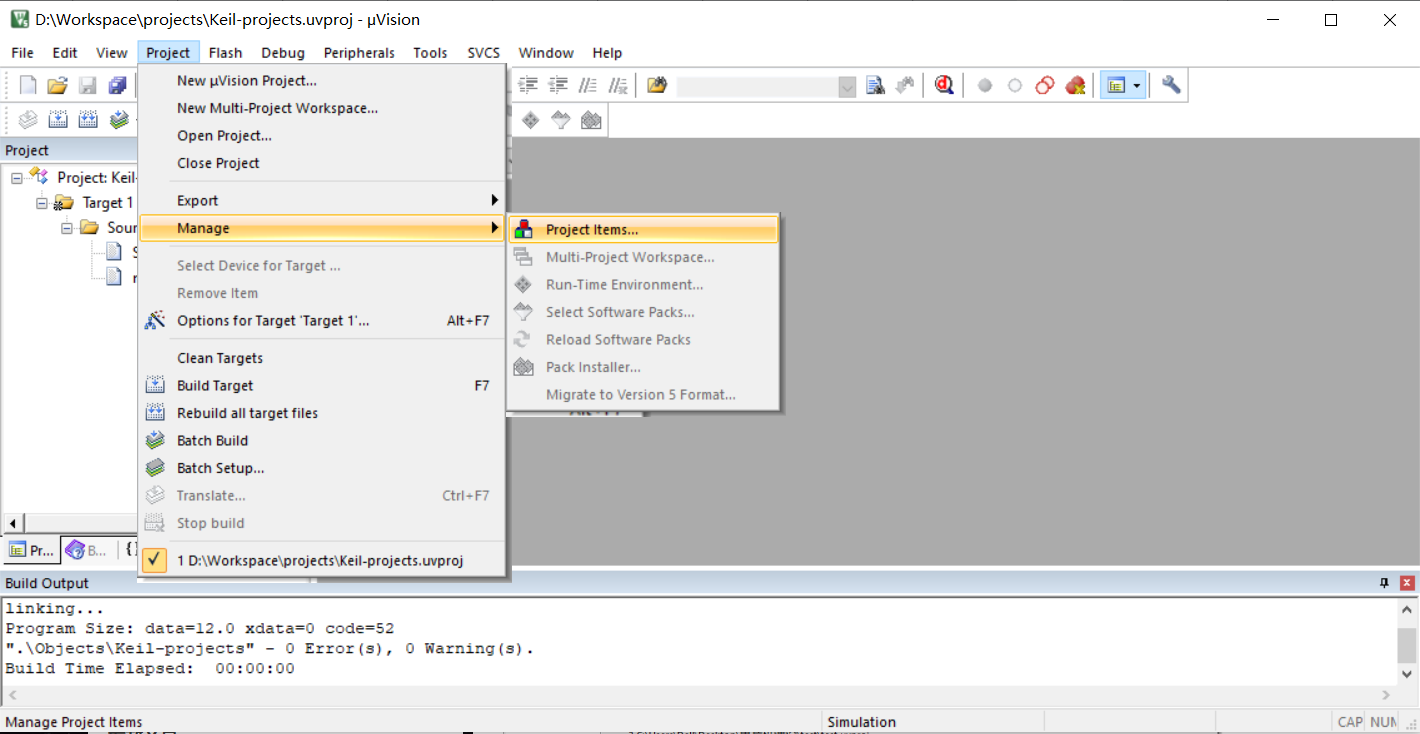Choose Open Project menu entry
Screen dimensions: 1420x734
[321, 136]
